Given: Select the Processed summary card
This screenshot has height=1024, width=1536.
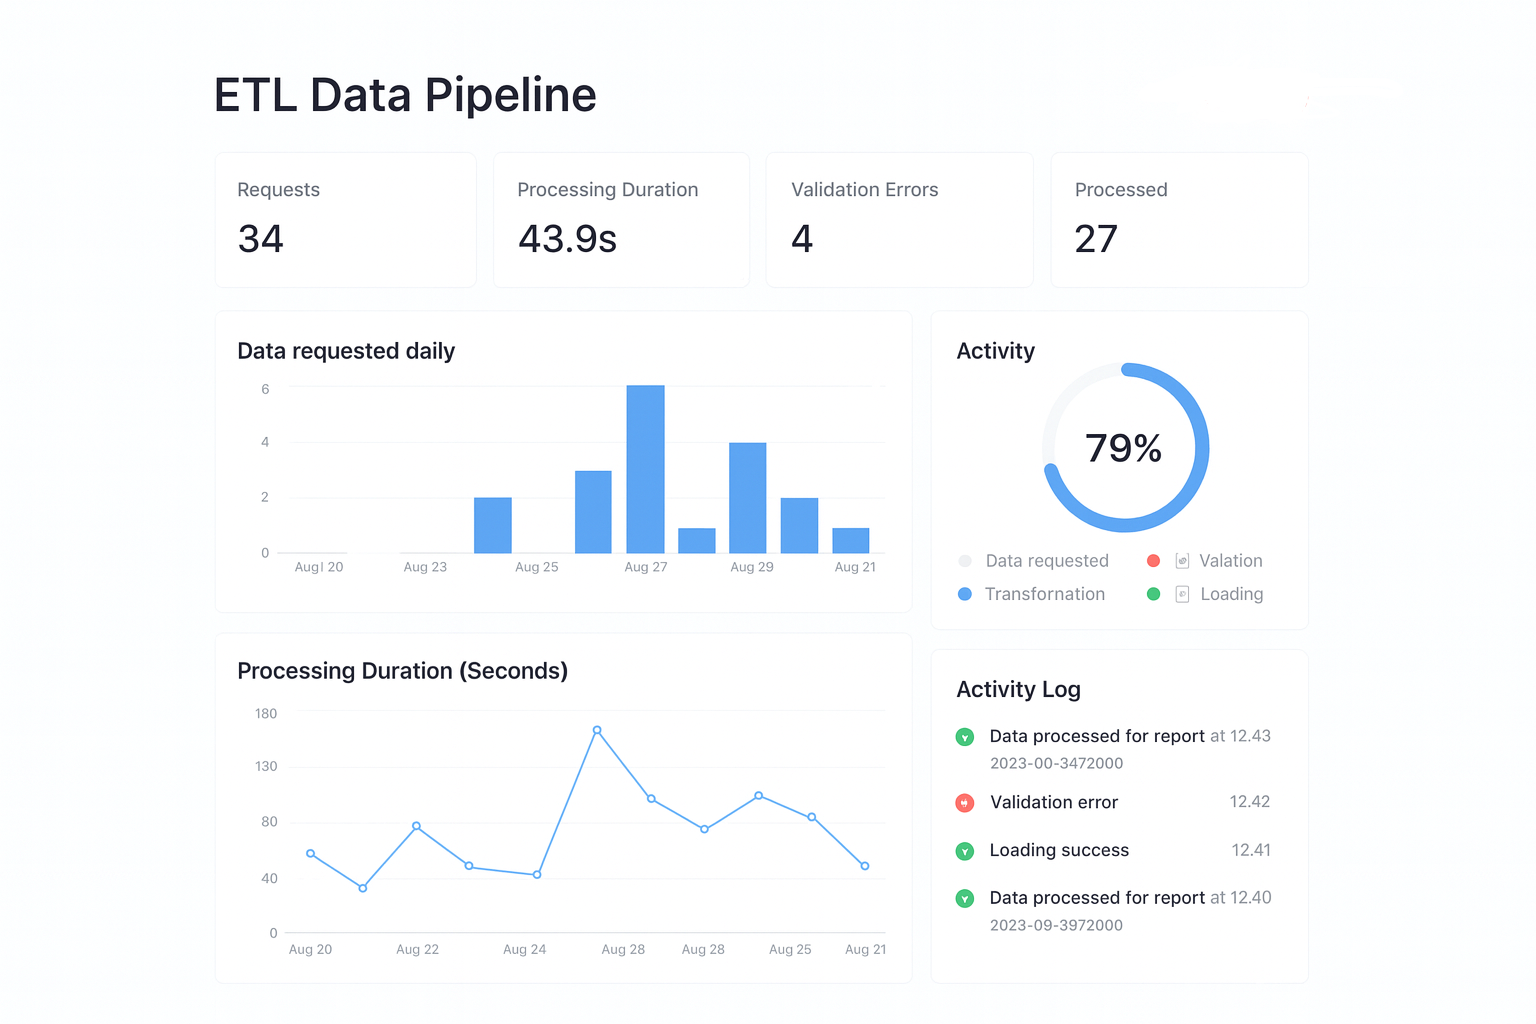Looking at the screenshot, I should point(1179,220).
